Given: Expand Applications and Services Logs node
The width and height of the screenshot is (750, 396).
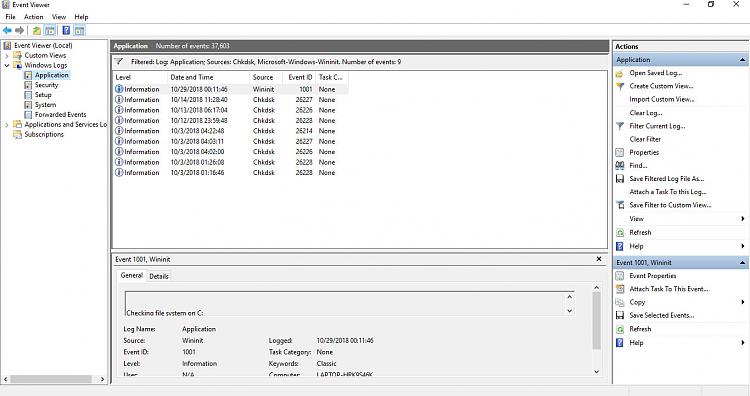Looking at the screenshot, I should coord(7,125).
